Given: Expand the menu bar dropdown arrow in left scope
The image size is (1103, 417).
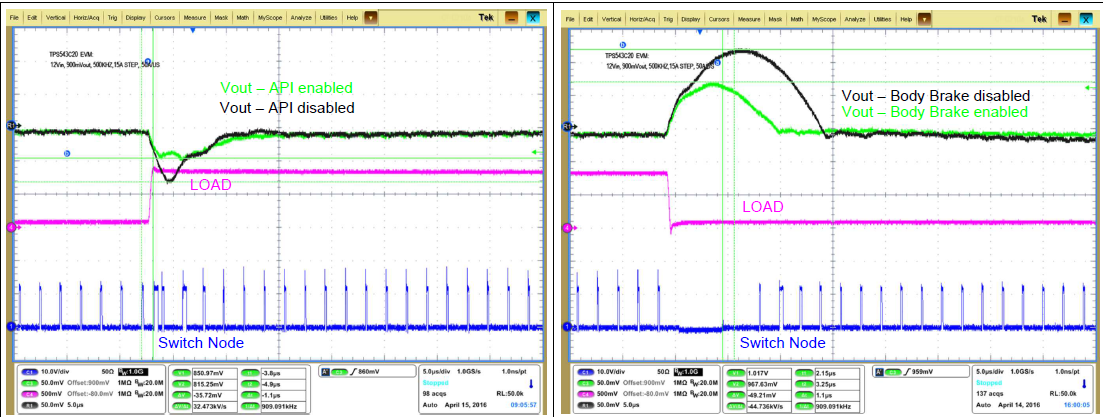Looking at the screenshot, I should 370,18.
